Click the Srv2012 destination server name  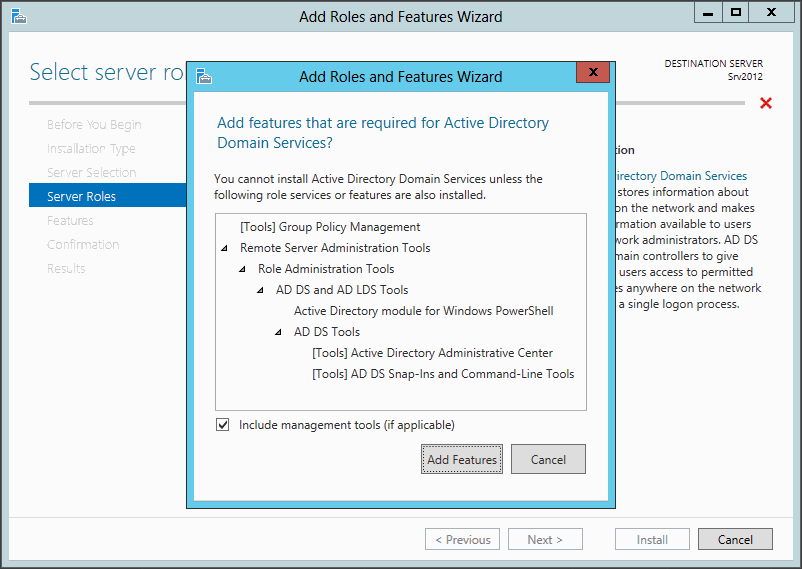745,77
